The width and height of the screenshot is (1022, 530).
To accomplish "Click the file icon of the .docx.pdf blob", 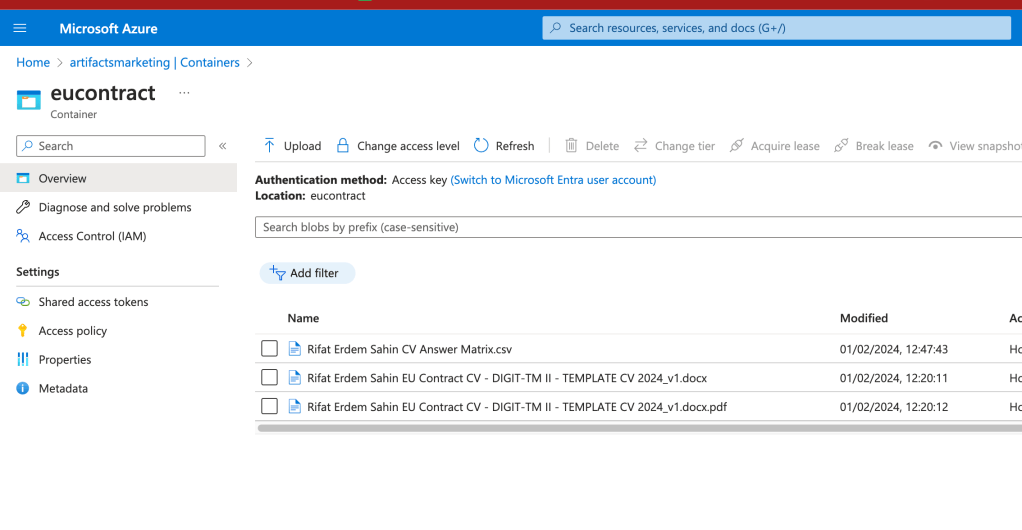I will click(x=295, y=406).
